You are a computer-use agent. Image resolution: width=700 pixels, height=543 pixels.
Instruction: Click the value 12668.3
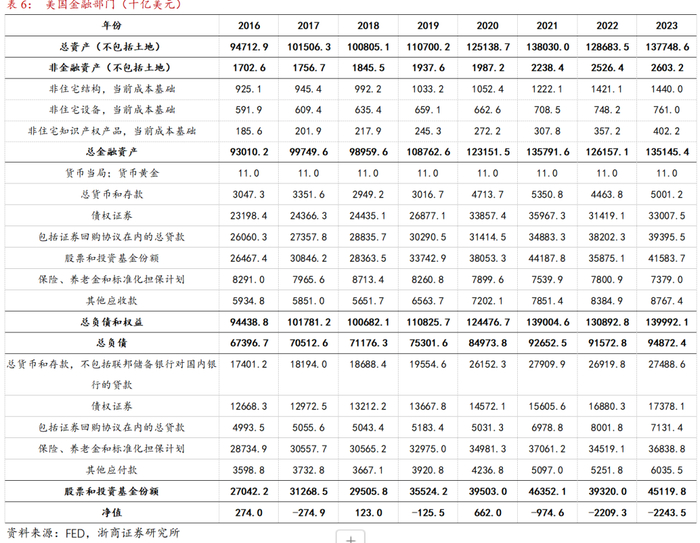[249, 406]
